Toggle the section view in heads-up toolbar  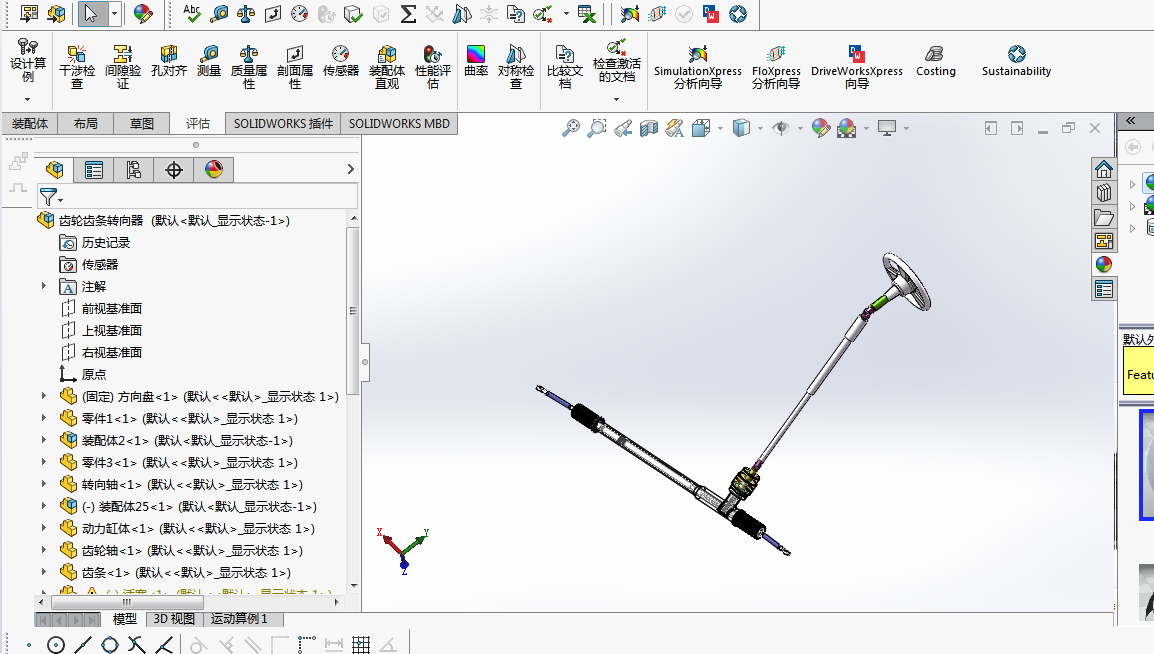(648, 128)
